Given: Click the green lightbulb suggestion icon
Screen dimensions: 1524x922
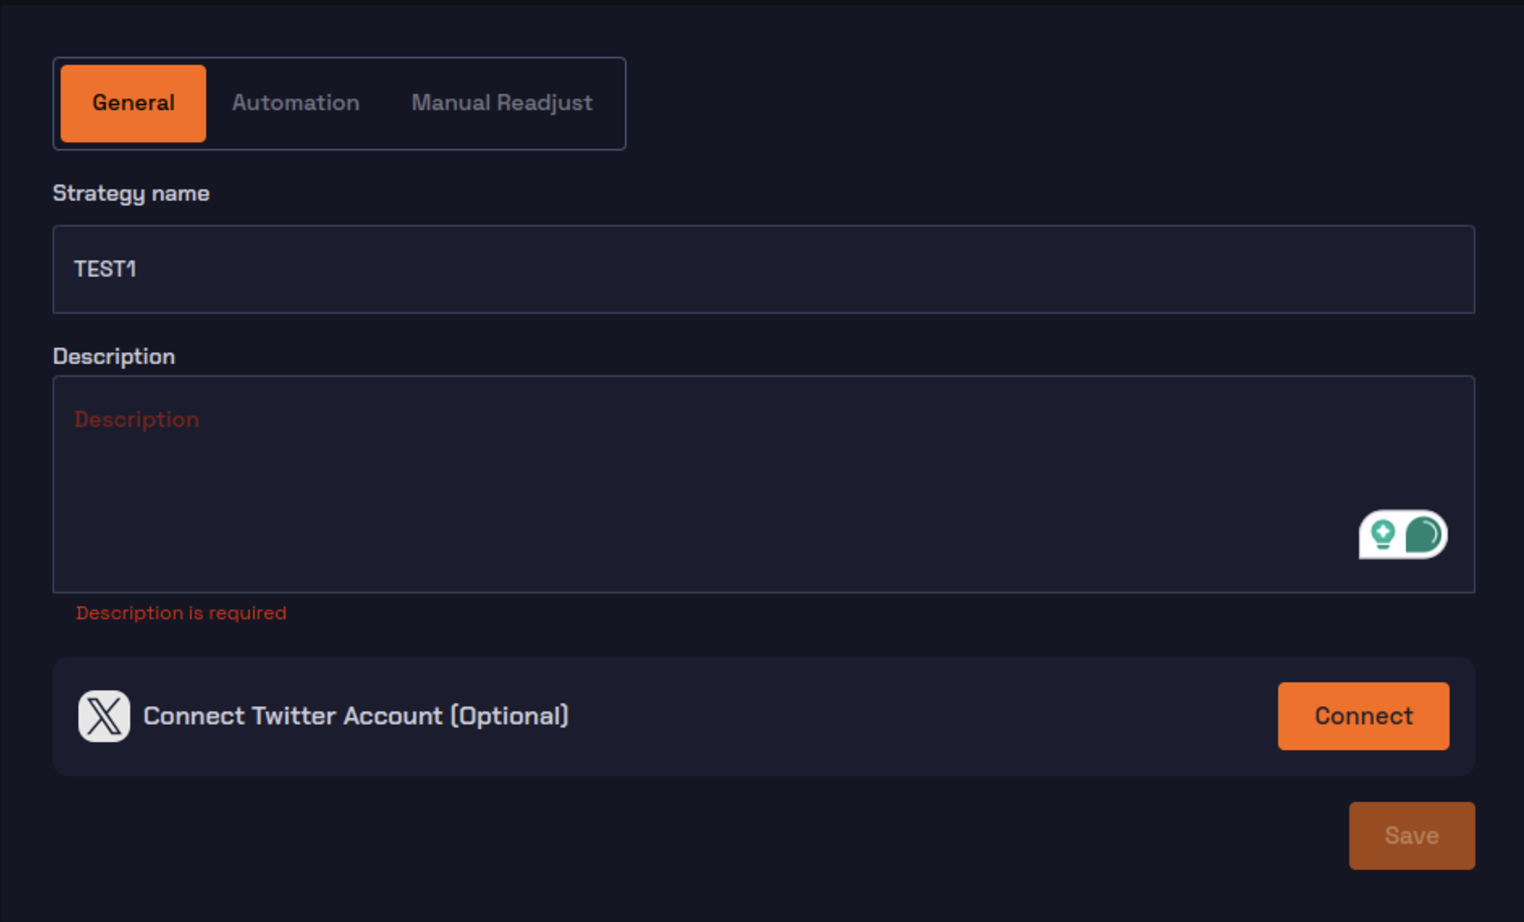Looking at the screenshot, I should [1383, 534].
